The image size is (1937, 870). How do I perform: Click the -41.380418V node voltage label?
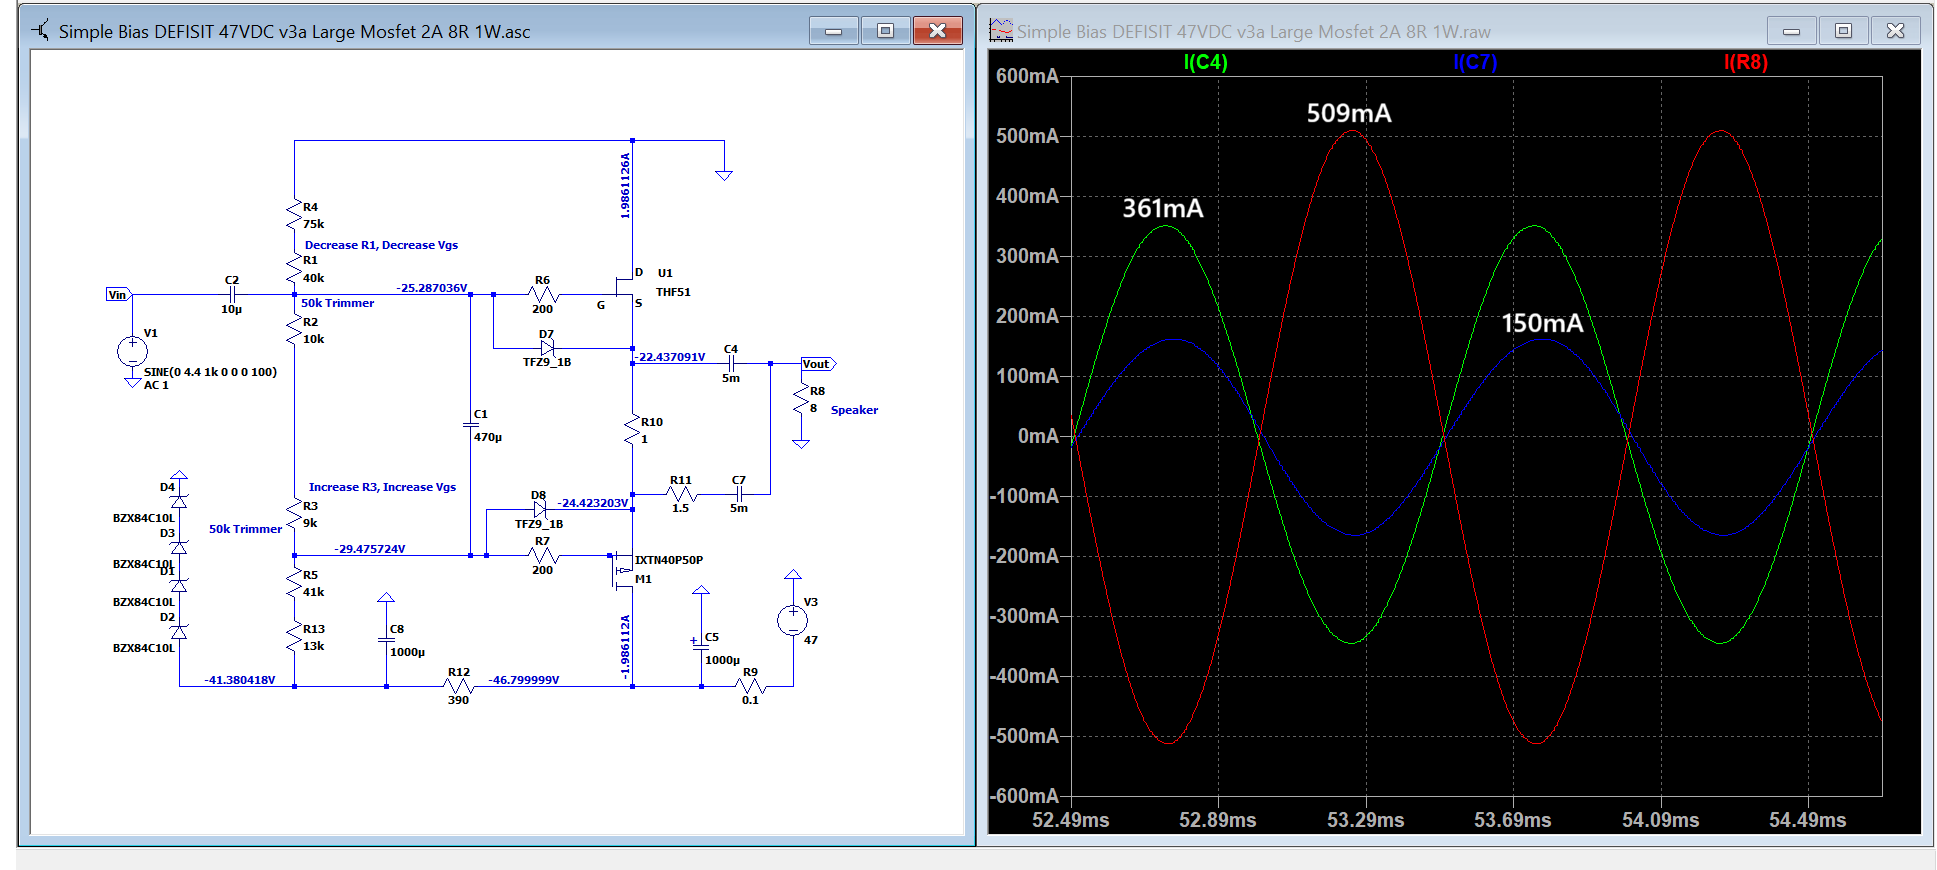240,680
